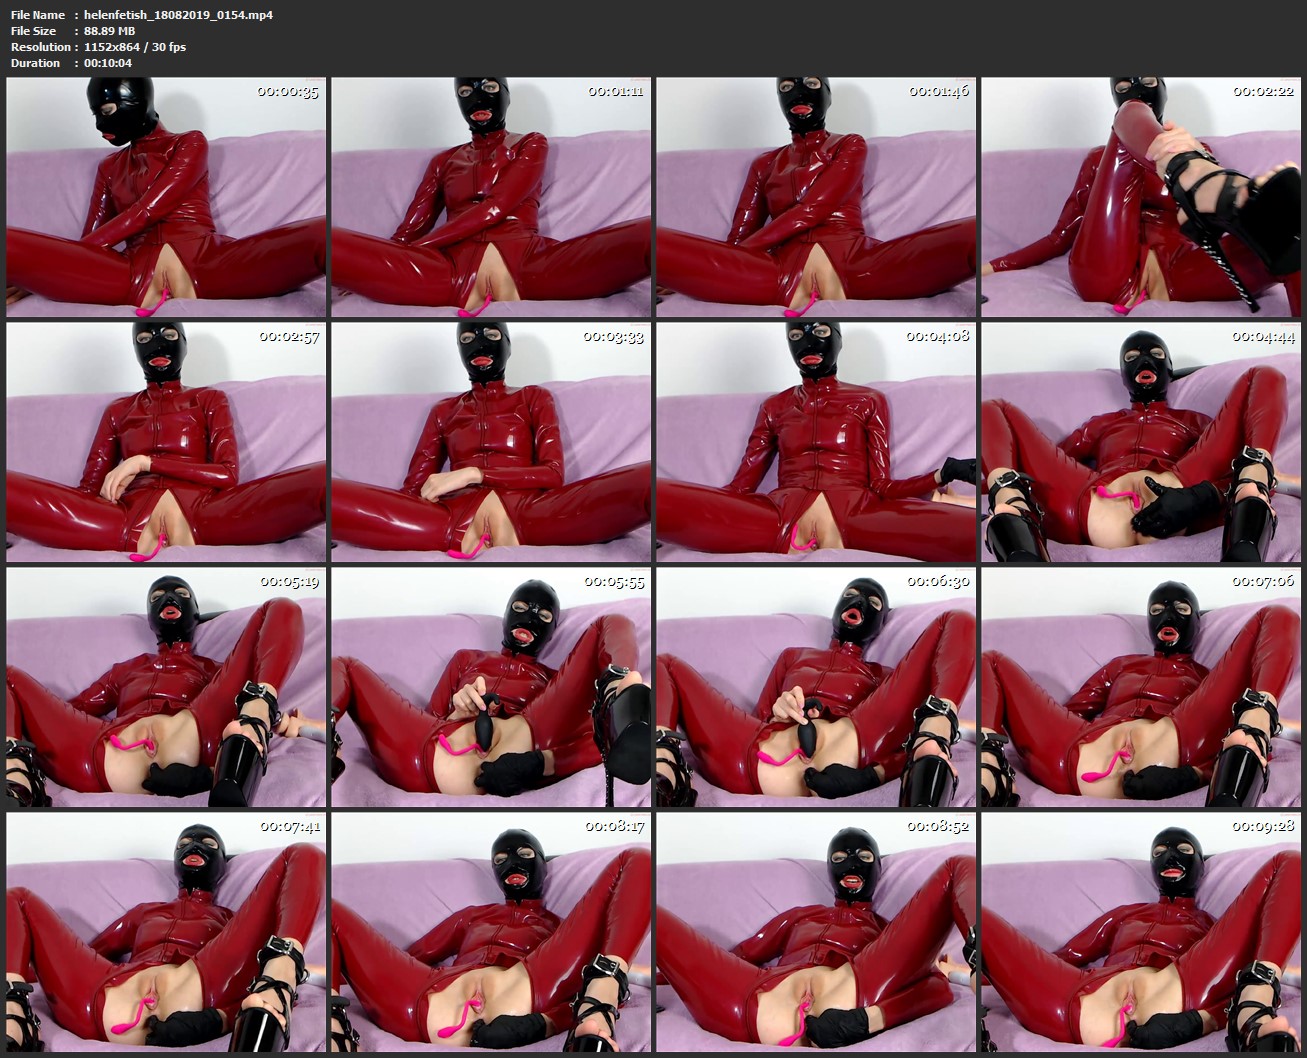Select the duration value 00:10:04
This screenshot has height=1058, width=1307.
(x=108, y=63)
